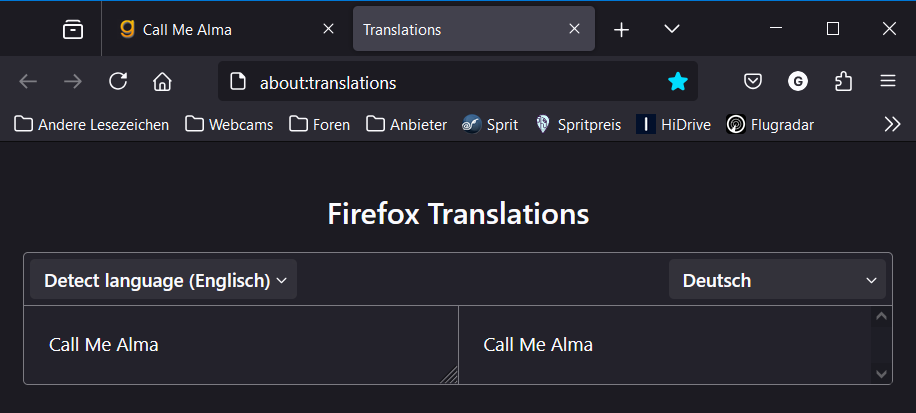Click the output scrollbar down arrow
Screen dimensions: 916x413
[x=881, y=373]
